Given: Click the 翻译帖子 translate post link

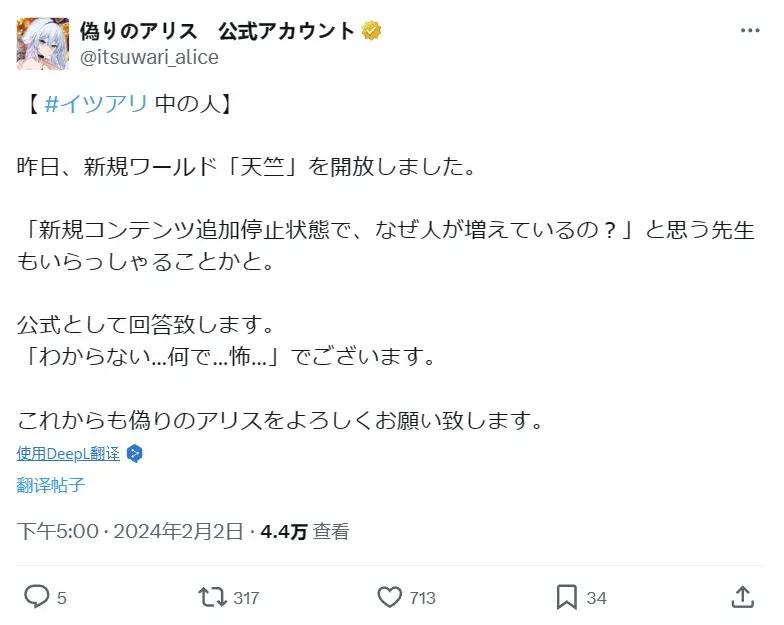Looking at the screenshot, I should click(x=51, y=486).
